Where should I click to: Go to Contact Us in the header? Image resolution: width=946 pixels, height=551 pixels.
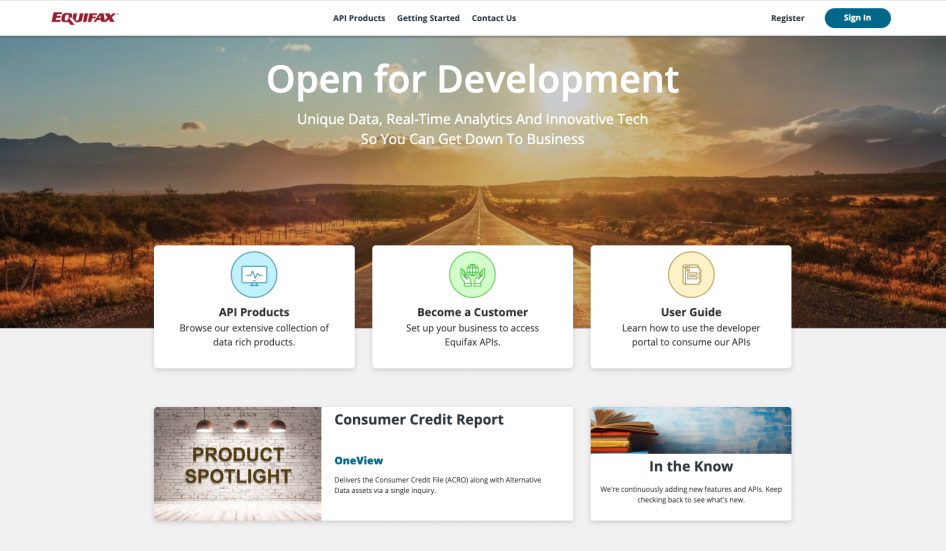[494, 18]
